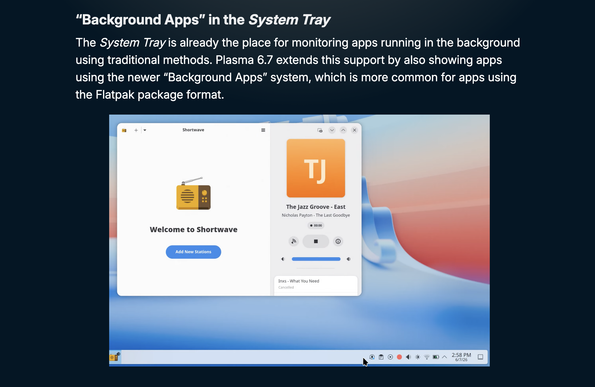Open the Wi-Fi network tray icon
The width and height of the screenshot is (595, 387).
[427, 357]
